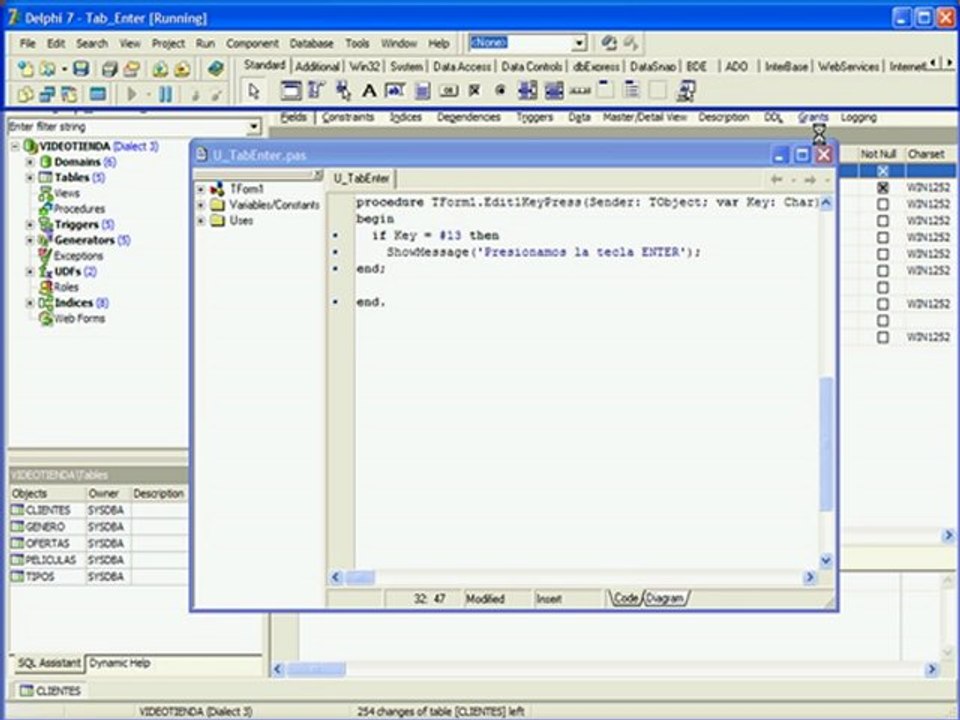Open the Master/Detail View tab

point(645,117)
